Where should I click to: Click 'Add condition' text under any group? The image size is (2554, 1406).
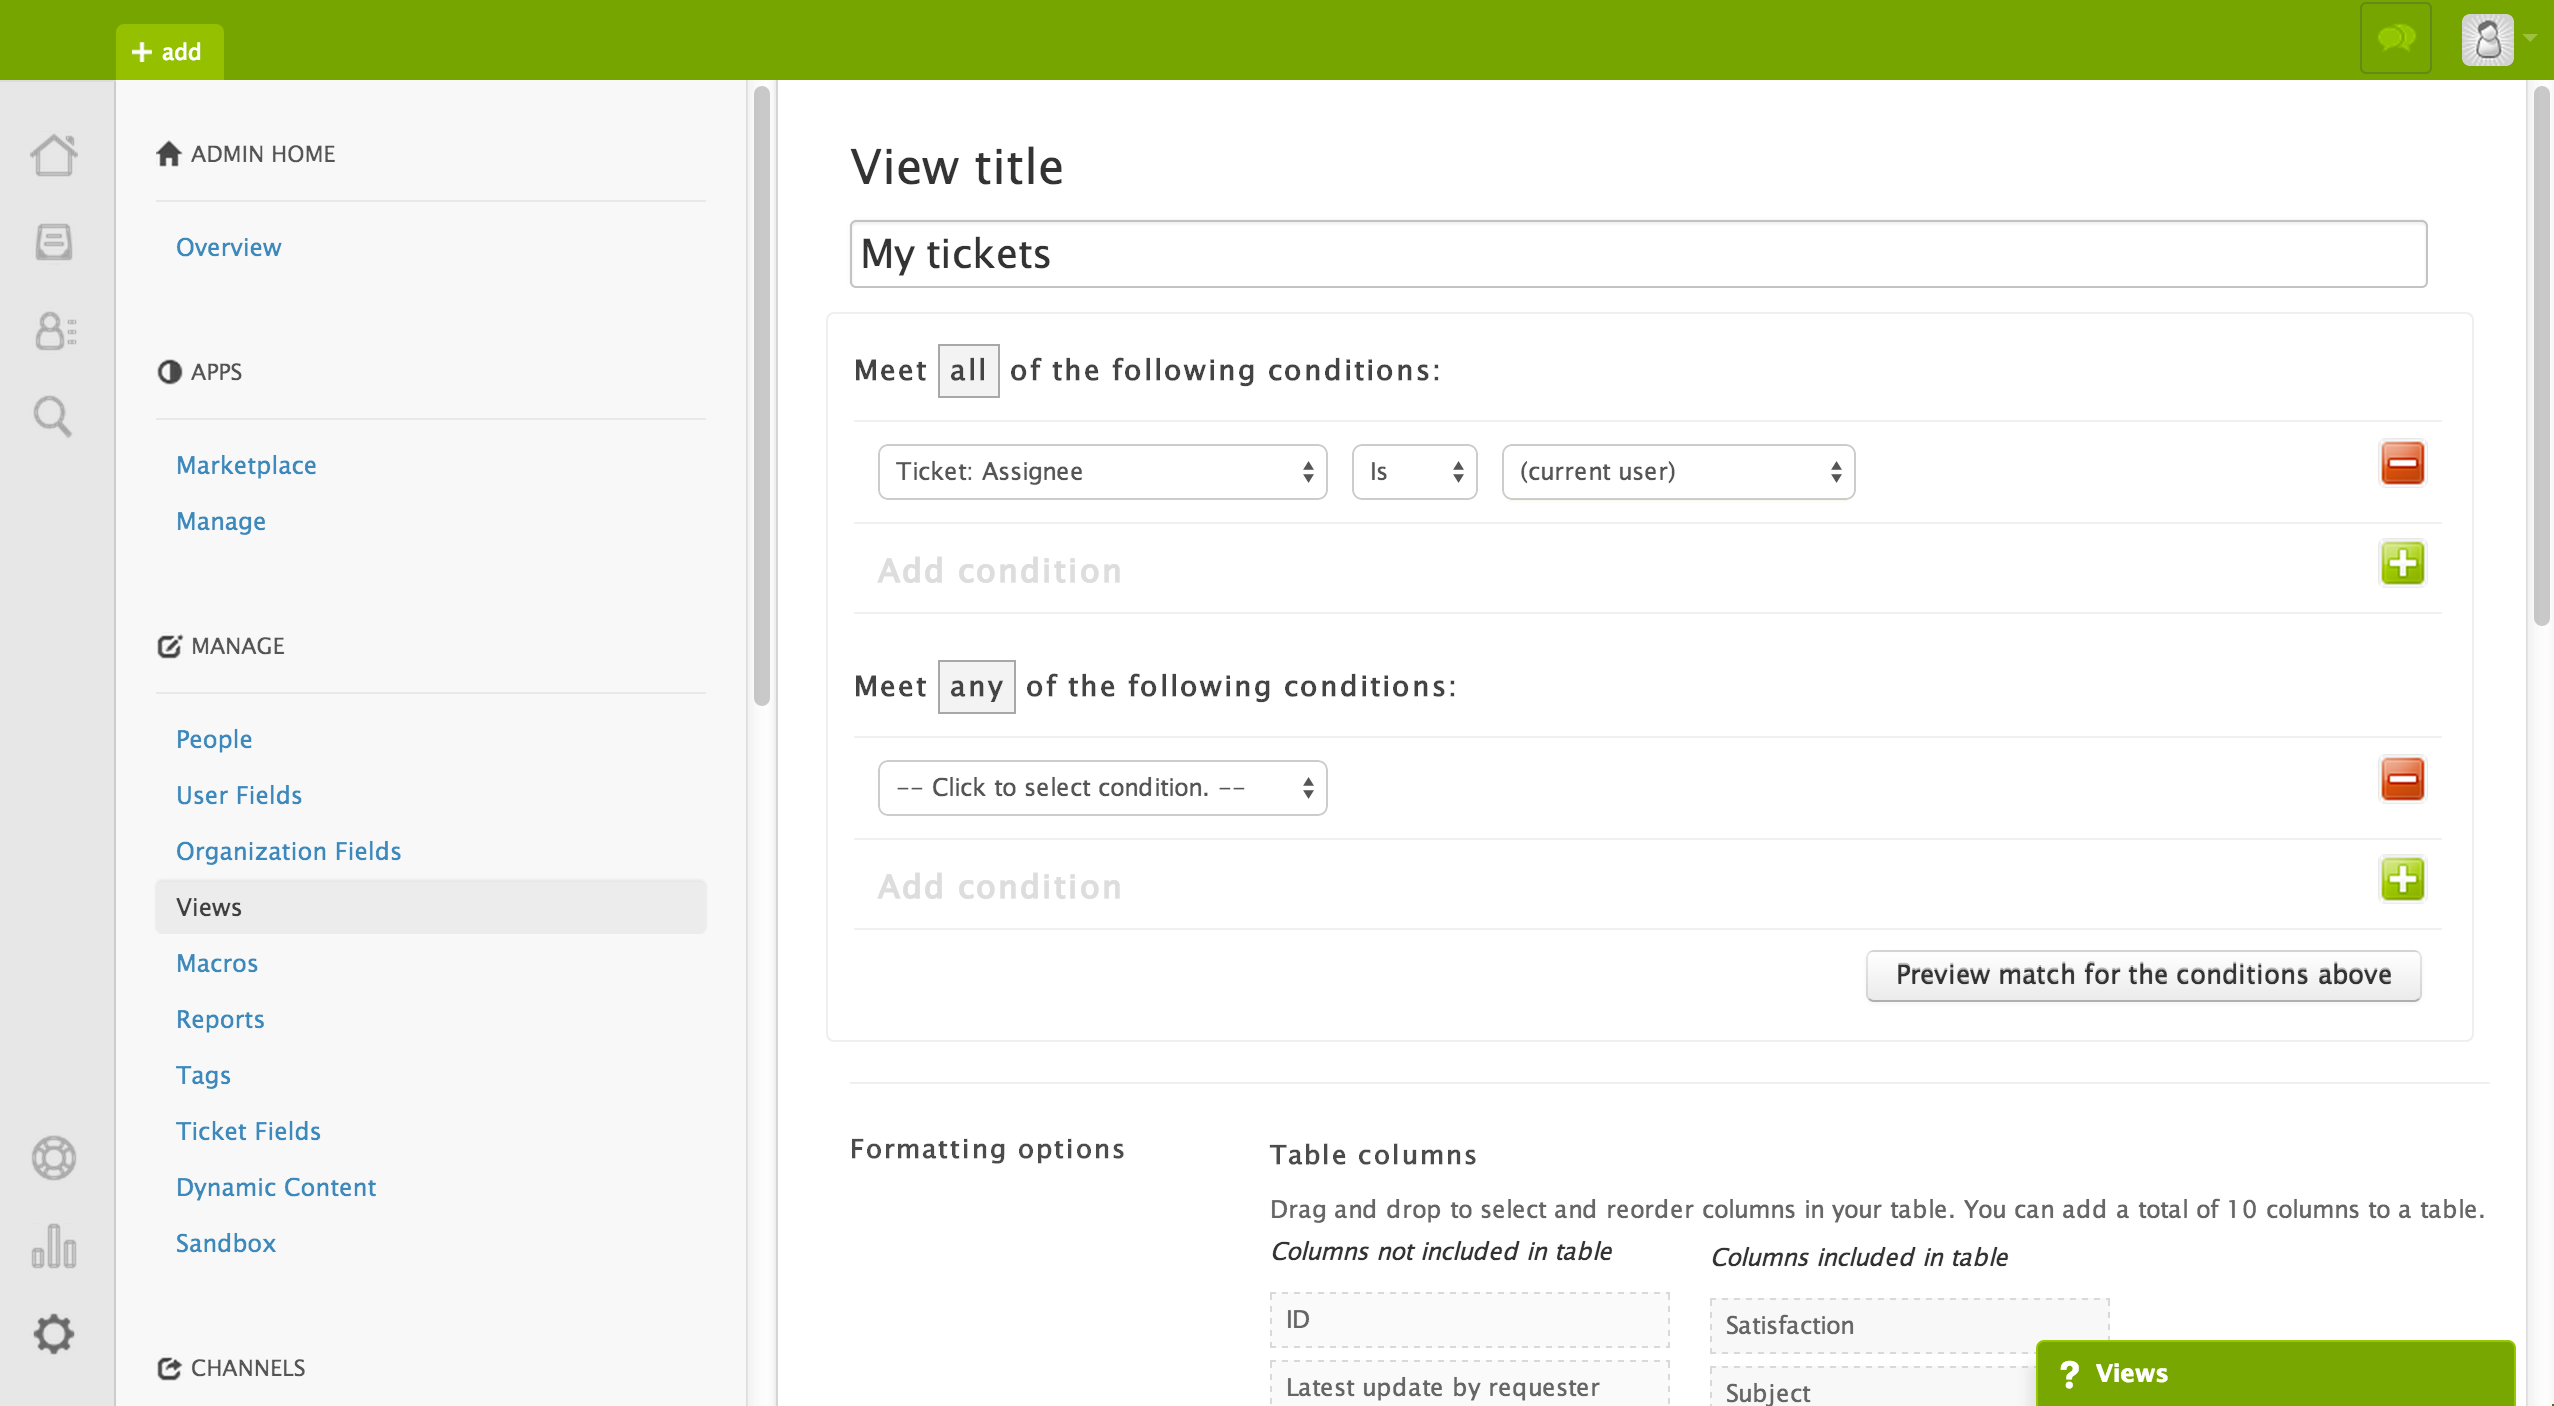(1000, 886)
